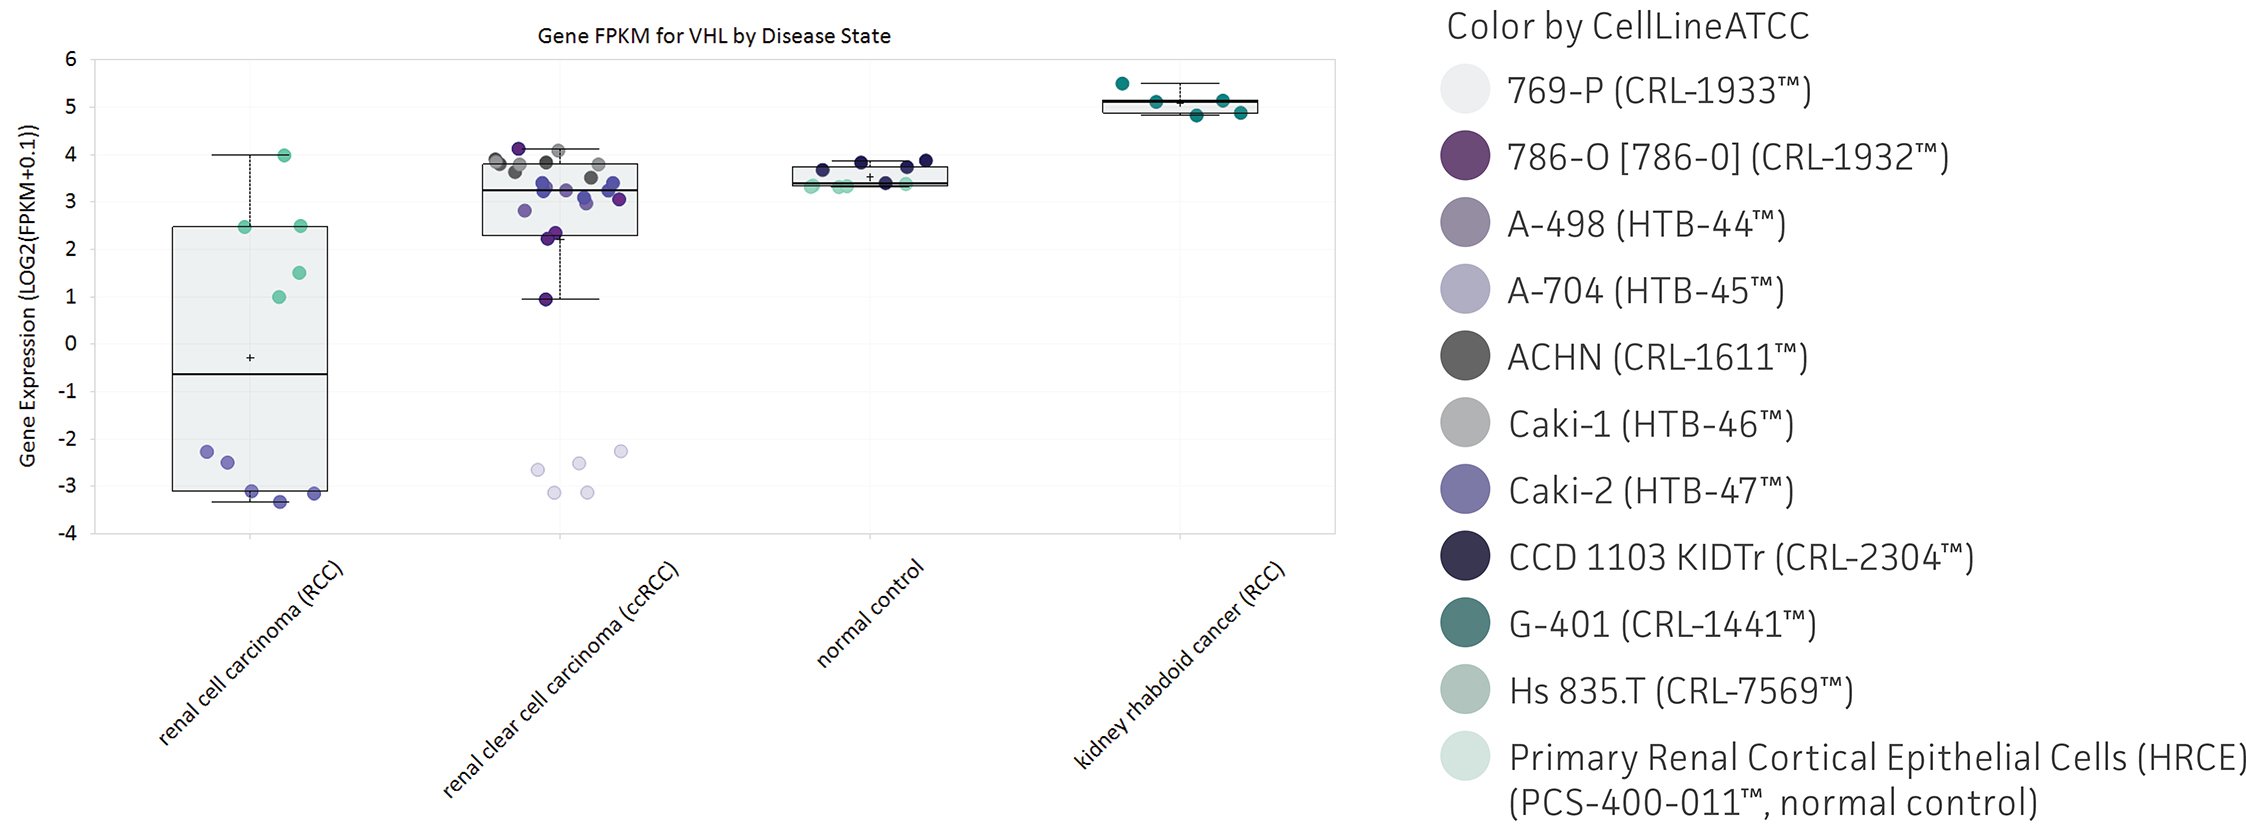Click the A-498 (HTB-44) legend circle
This screenshot has height=825, width=2246.
pos(1465,223)
